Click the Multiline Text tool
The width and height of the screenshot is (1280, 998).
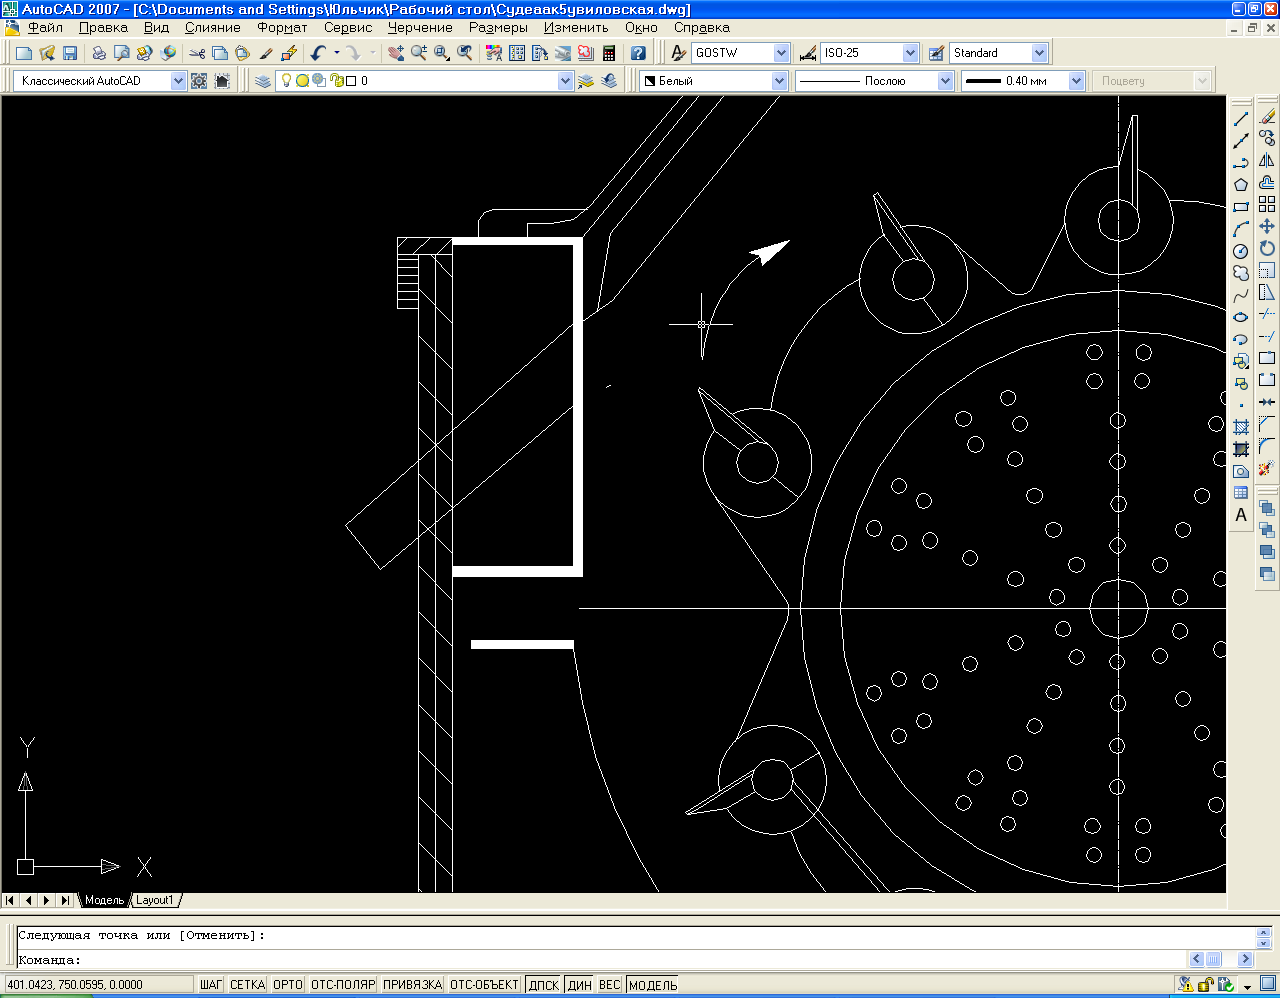(1241, 515)
